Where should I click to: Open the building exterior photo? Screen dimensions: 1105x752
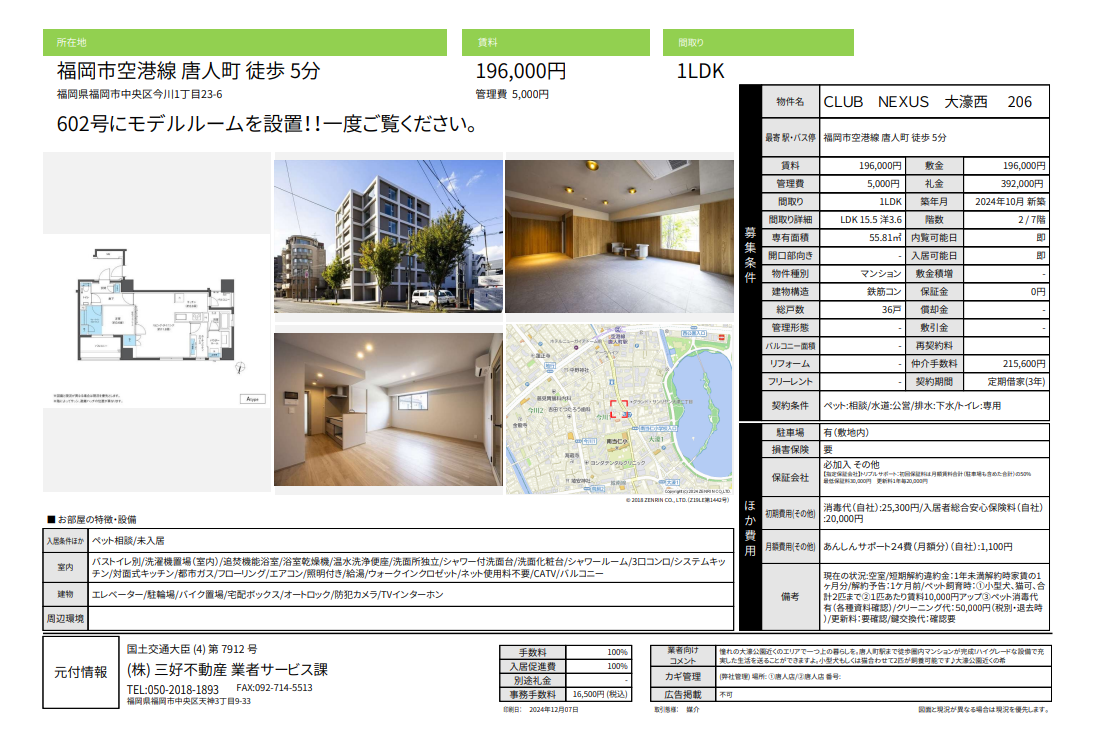(x=388, y=236)
